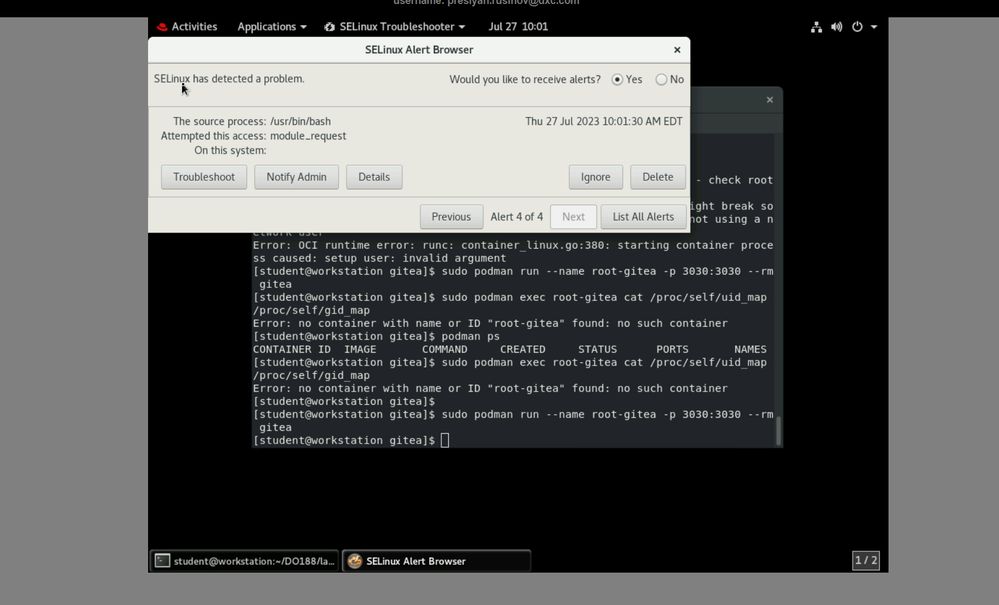
Task: Click the power icon in top bar
Action: pos(857,27)
